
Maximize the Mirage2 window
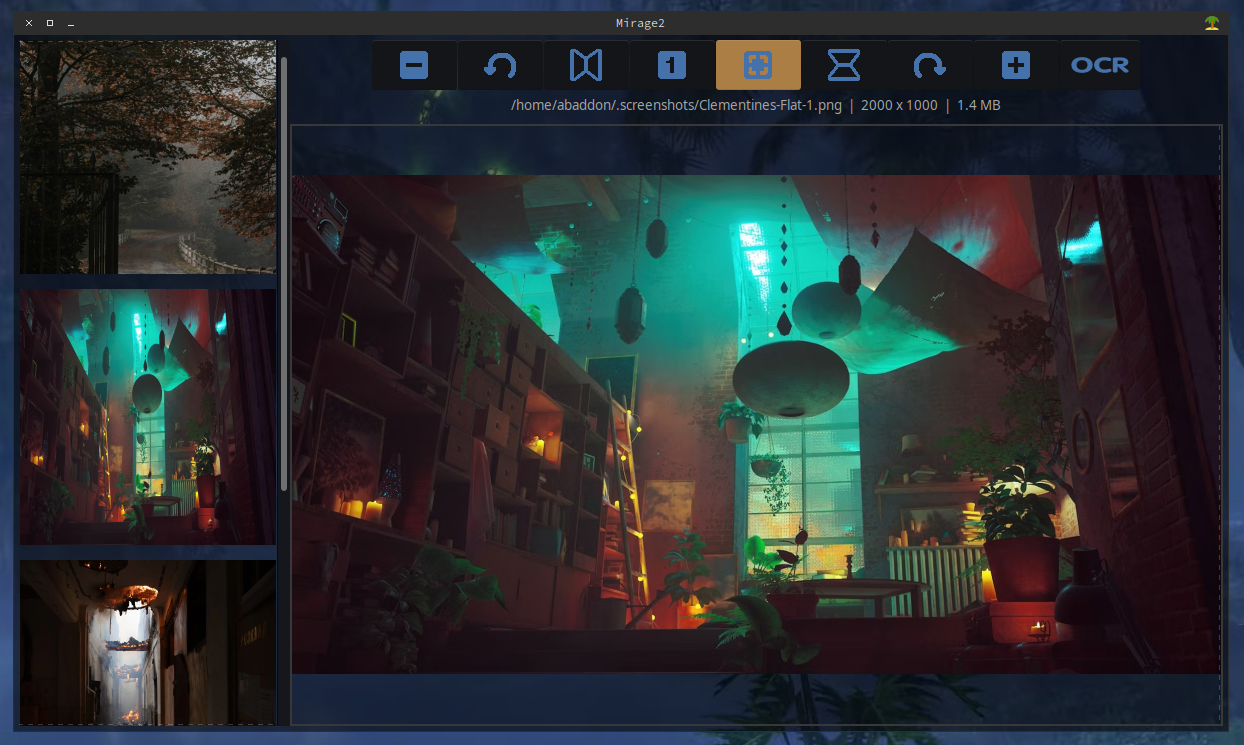pos(50,23)
